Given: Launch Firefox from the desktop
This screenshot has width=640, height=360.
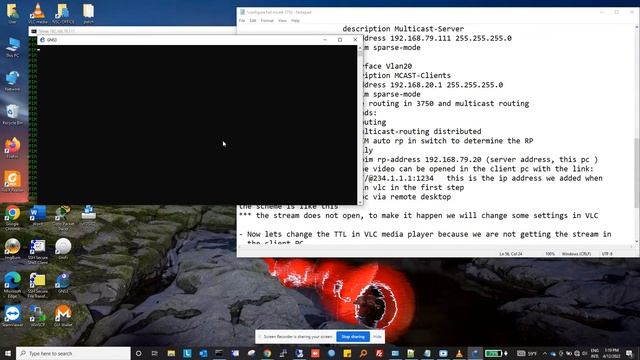Looking at the screenshot, I should pos(12,147).
